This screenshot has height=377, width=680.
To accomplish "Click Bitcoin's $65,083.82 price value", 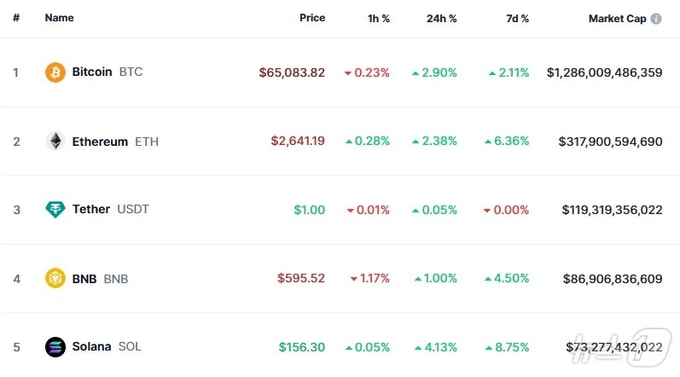I will [292, 72].
